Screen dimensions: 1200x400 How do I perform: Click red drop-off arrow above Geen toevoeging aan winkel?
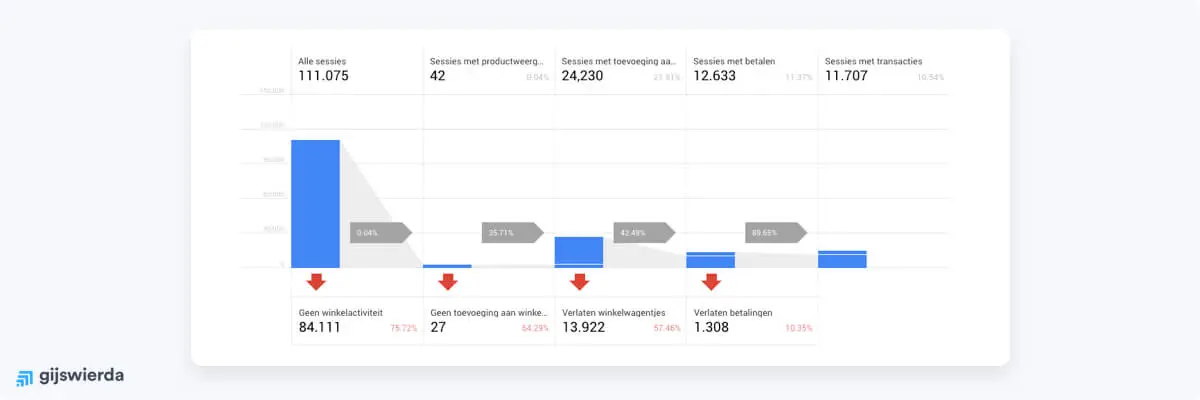(448, 282)
